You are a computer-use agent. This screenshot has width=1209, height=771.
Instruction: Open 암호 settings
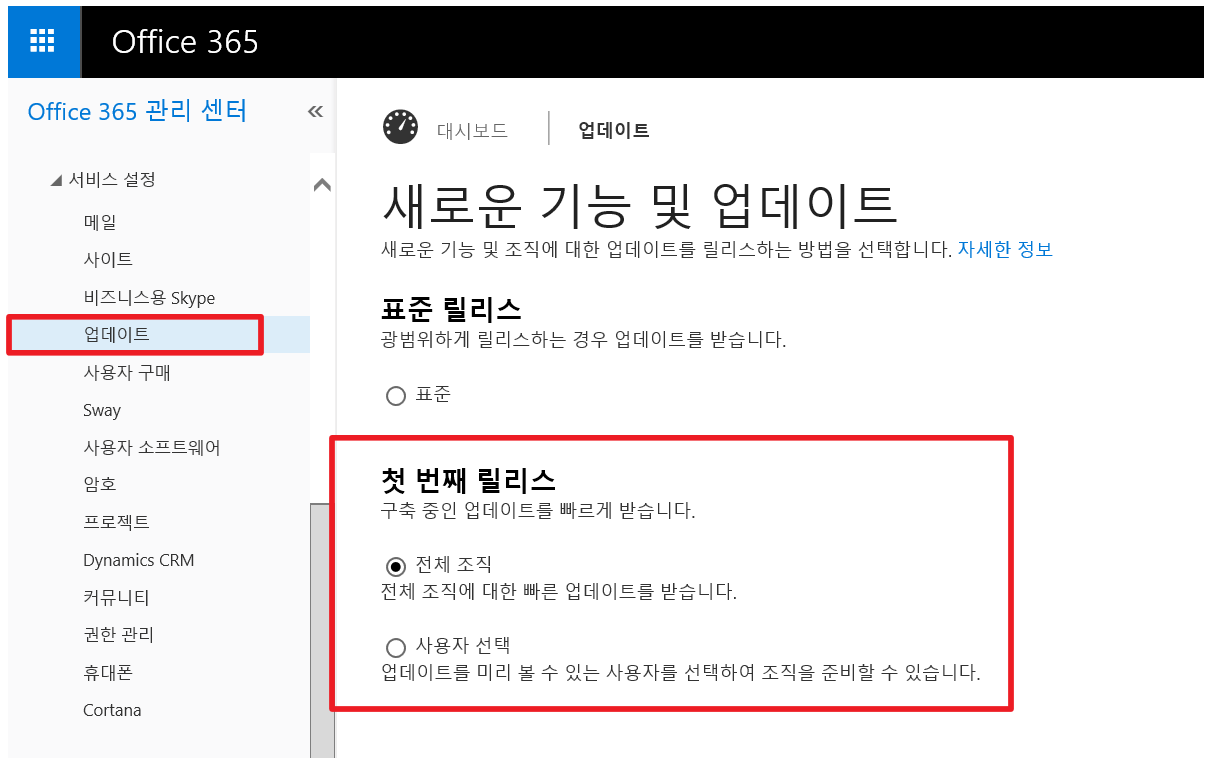[x=100, y=484]
